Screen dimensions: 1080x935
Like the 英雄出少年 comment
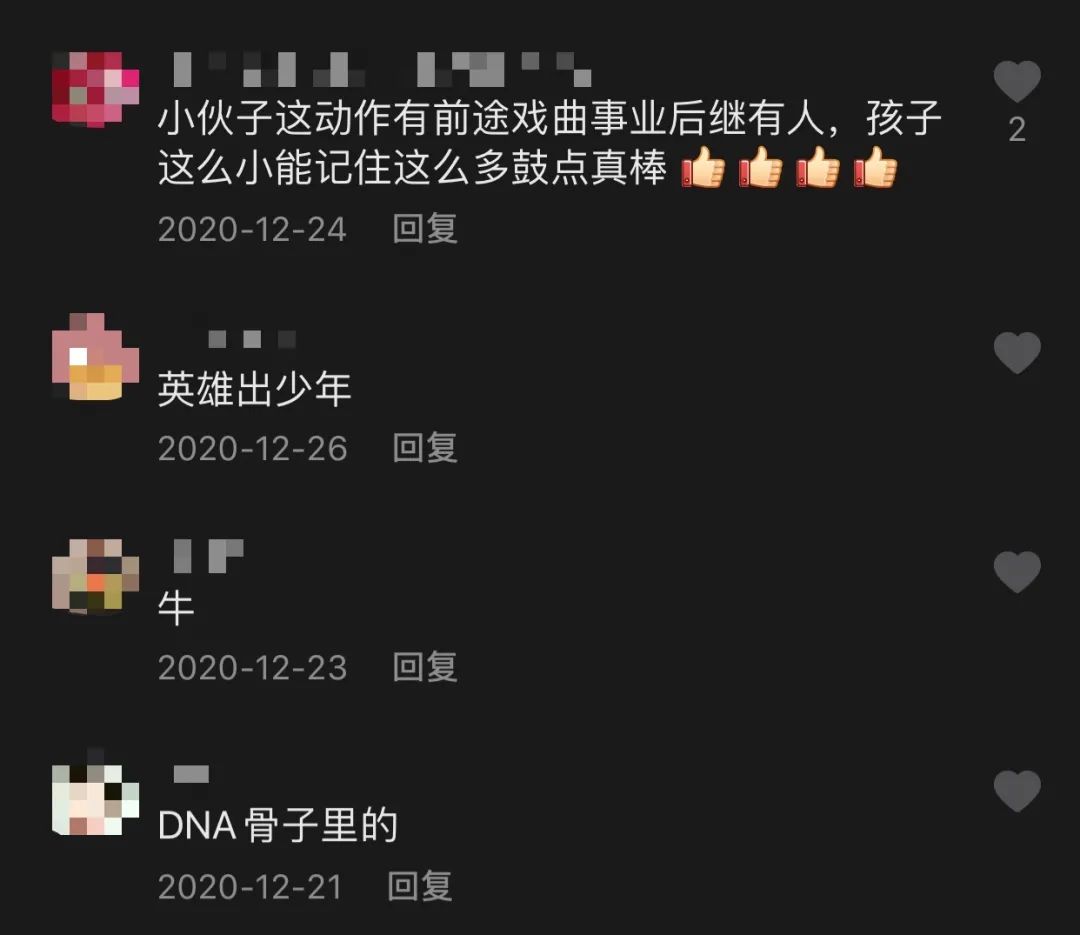(1017, 352)
